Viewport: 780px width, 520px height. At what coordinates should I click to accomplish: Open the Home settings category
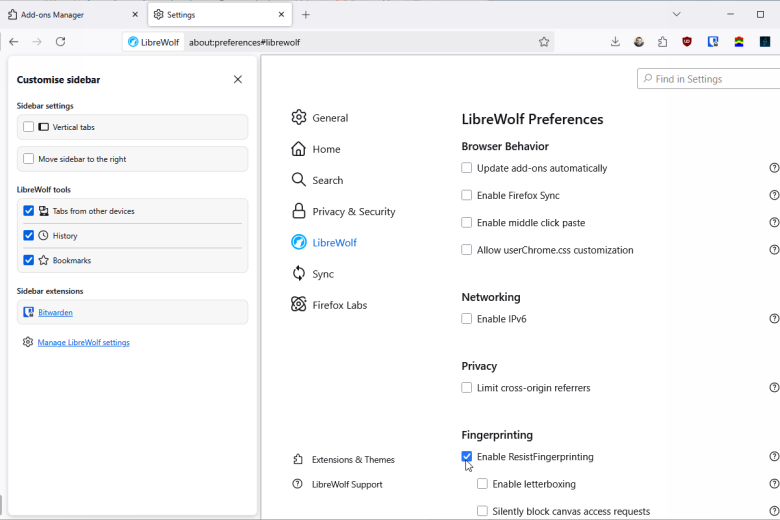[x=316, y=149]
